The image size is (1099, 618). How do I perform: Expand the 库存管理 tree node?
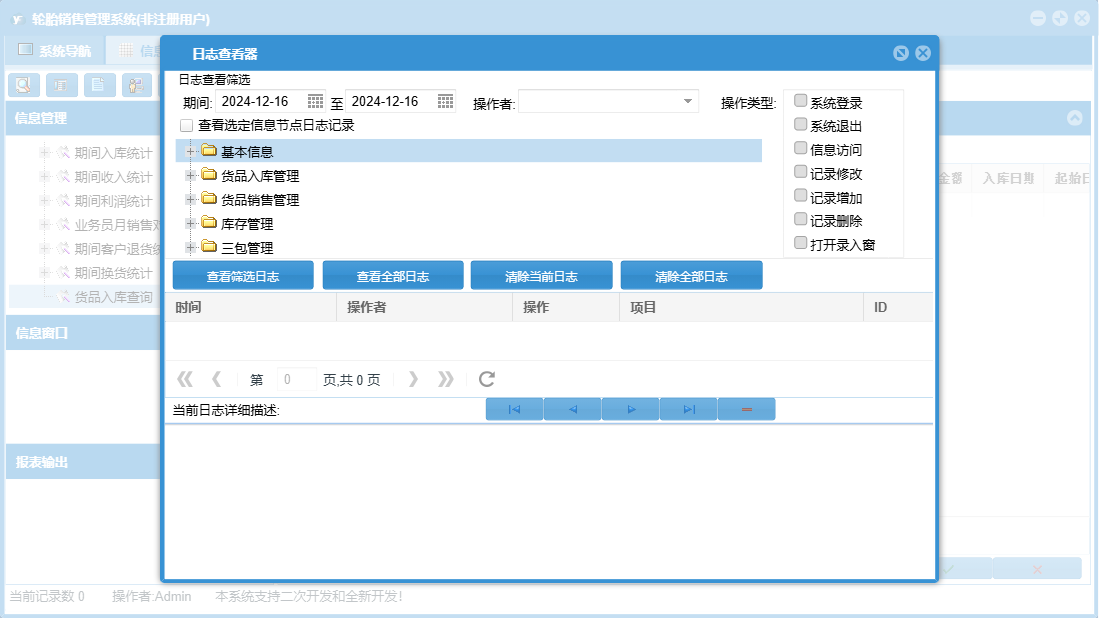pyautogui.click(x=190, y=223)
